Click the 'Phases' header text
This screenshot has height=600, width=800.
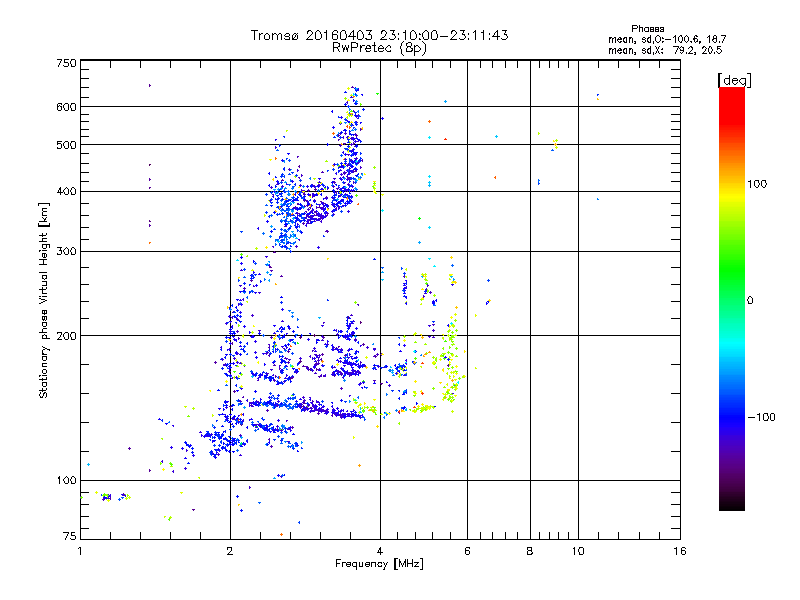pyautogui.click(x=647, y=29)
